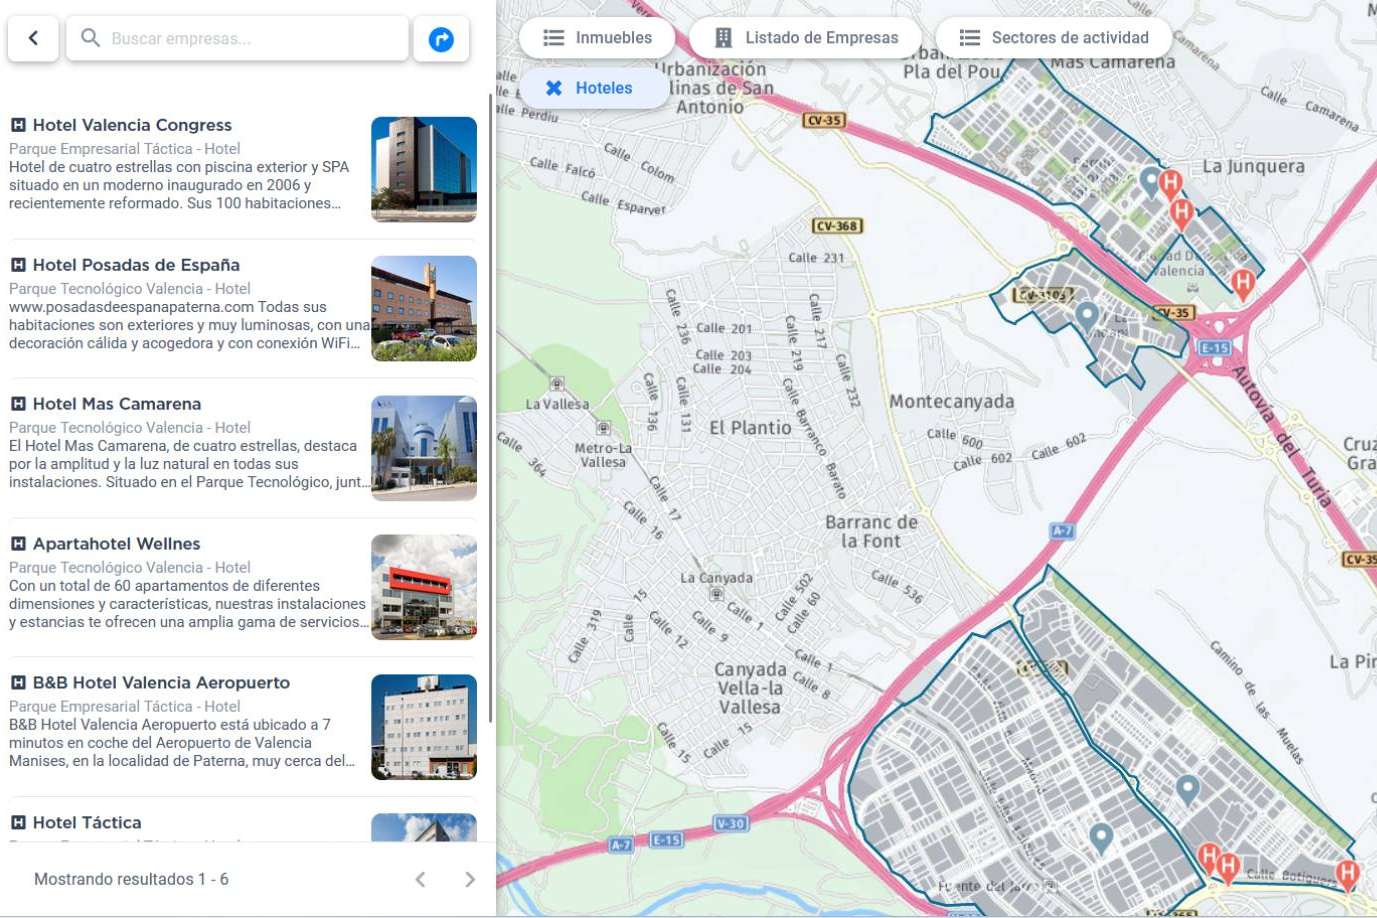This screenshot has width=1377, height=918.
Task: Select upper blue pin in southern industrial park
Action: tap(1187, 790)
